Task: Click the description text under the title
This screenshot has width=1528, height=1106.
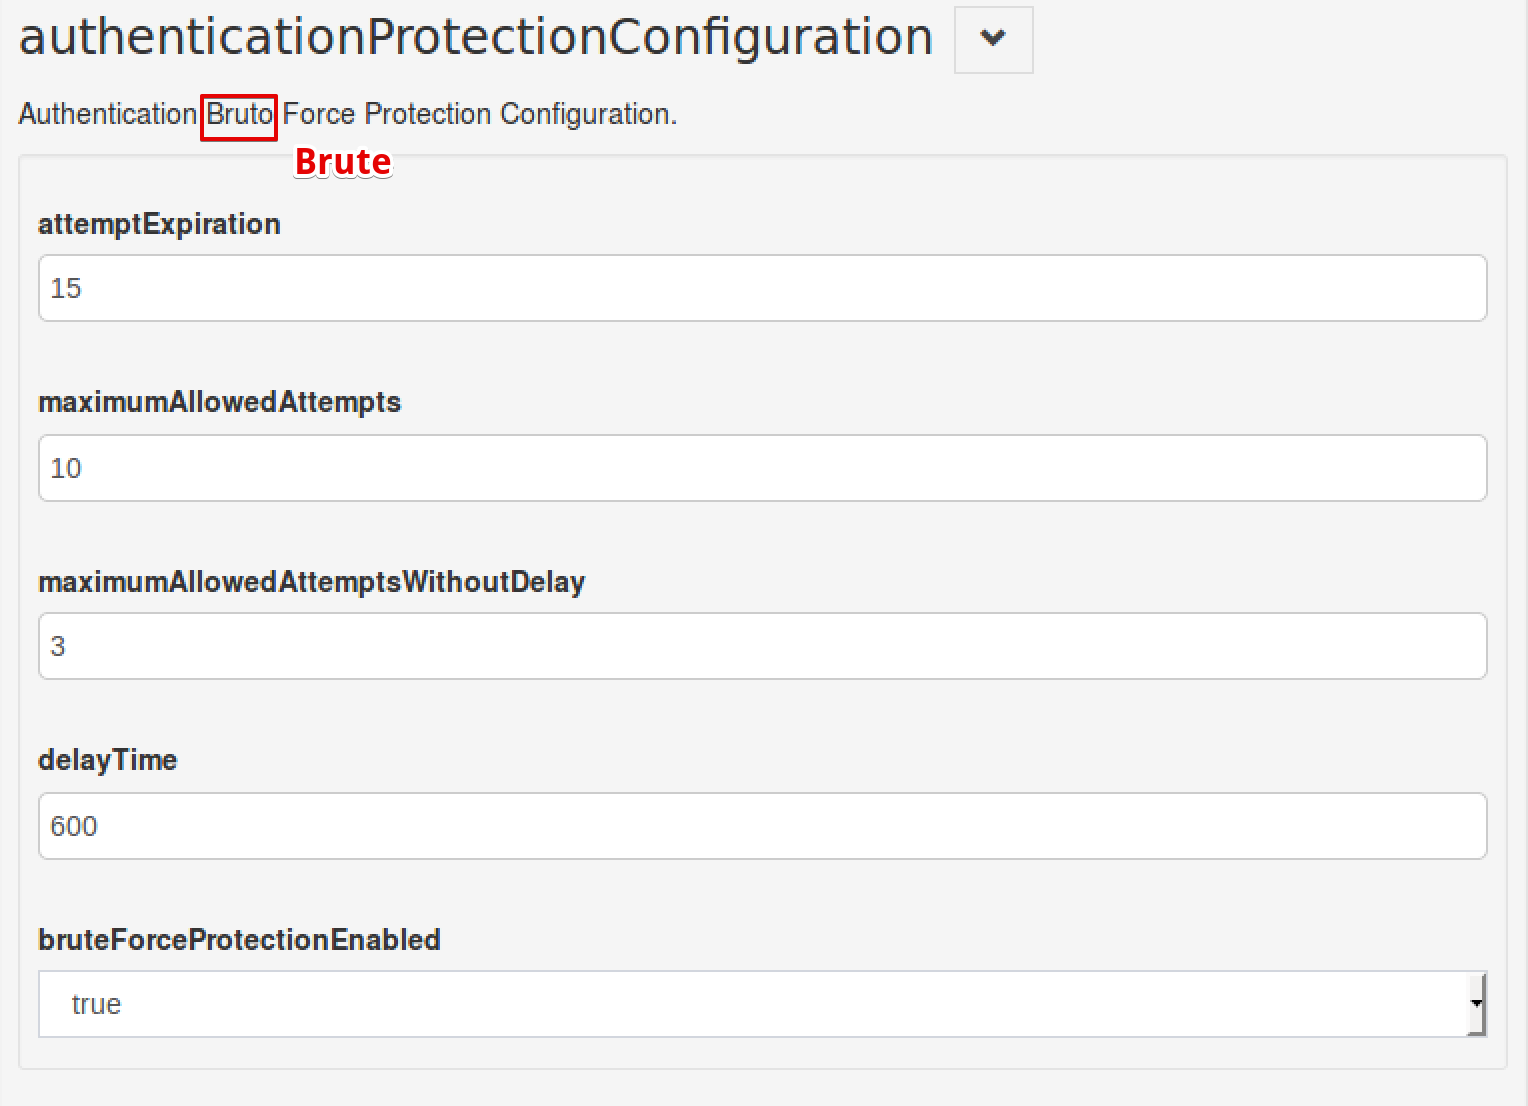Action: pyautogui.click(x=348, y=113)
